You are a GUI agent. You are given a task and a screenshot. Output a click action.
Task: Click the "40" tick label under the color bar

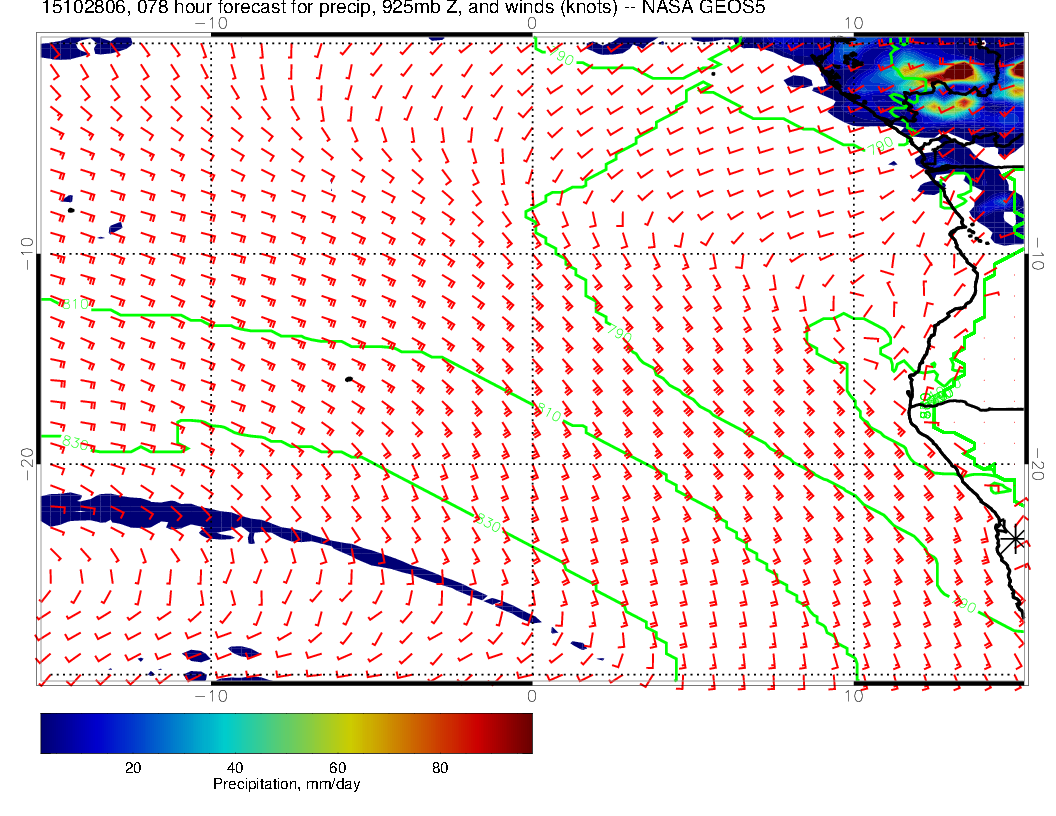[x=235, y=768]
